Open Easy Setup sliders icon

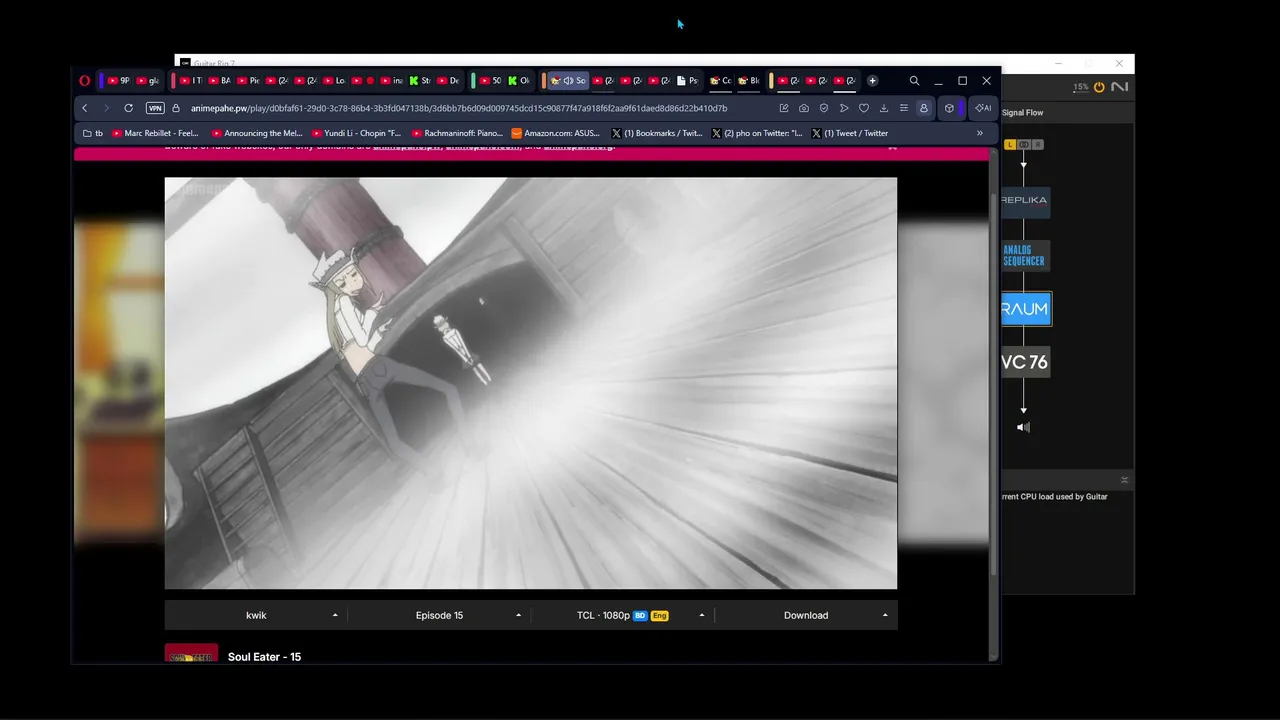[904, 108]
